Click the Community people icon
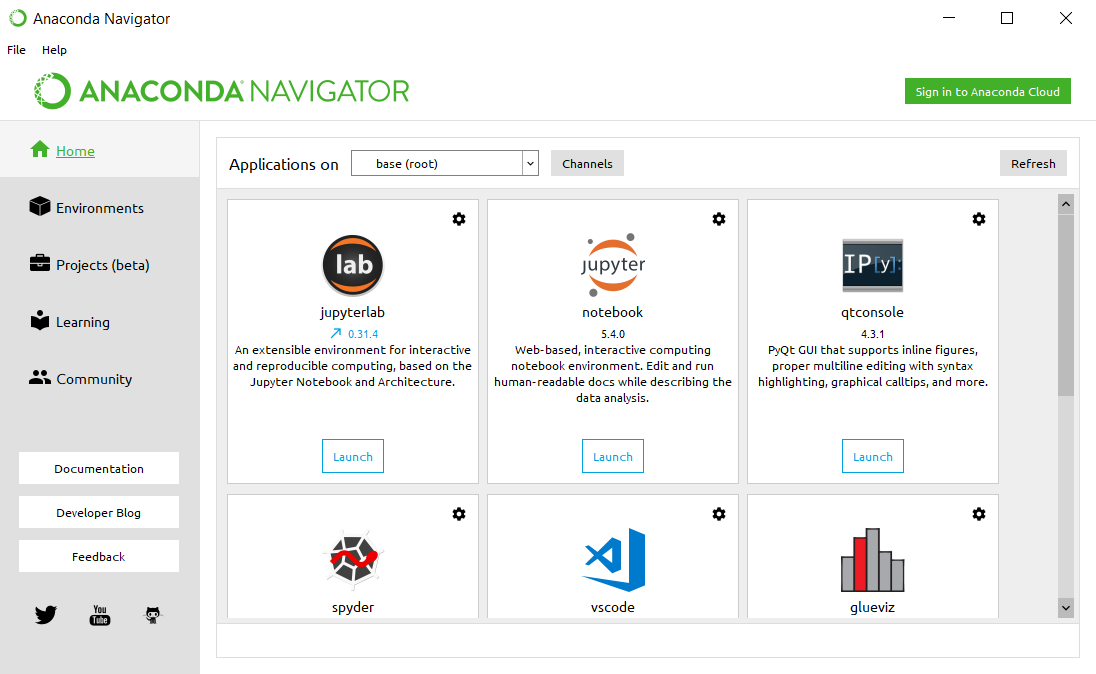This screenshot has width=1096, height=674. point(40,377)
